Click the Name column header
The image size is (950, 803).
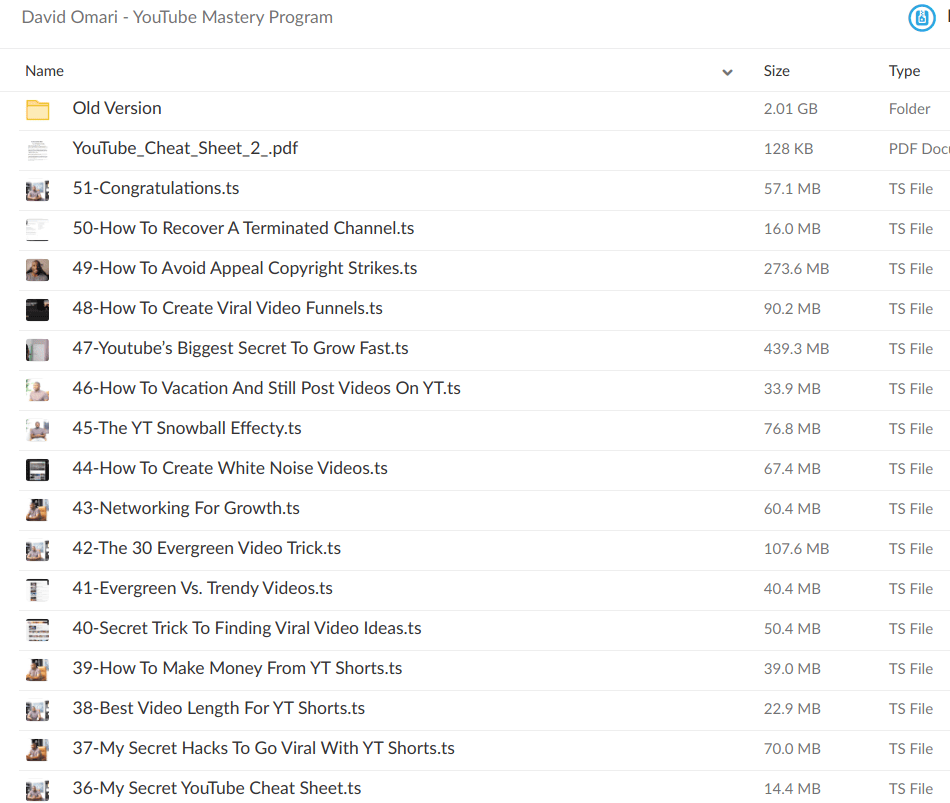44,71
